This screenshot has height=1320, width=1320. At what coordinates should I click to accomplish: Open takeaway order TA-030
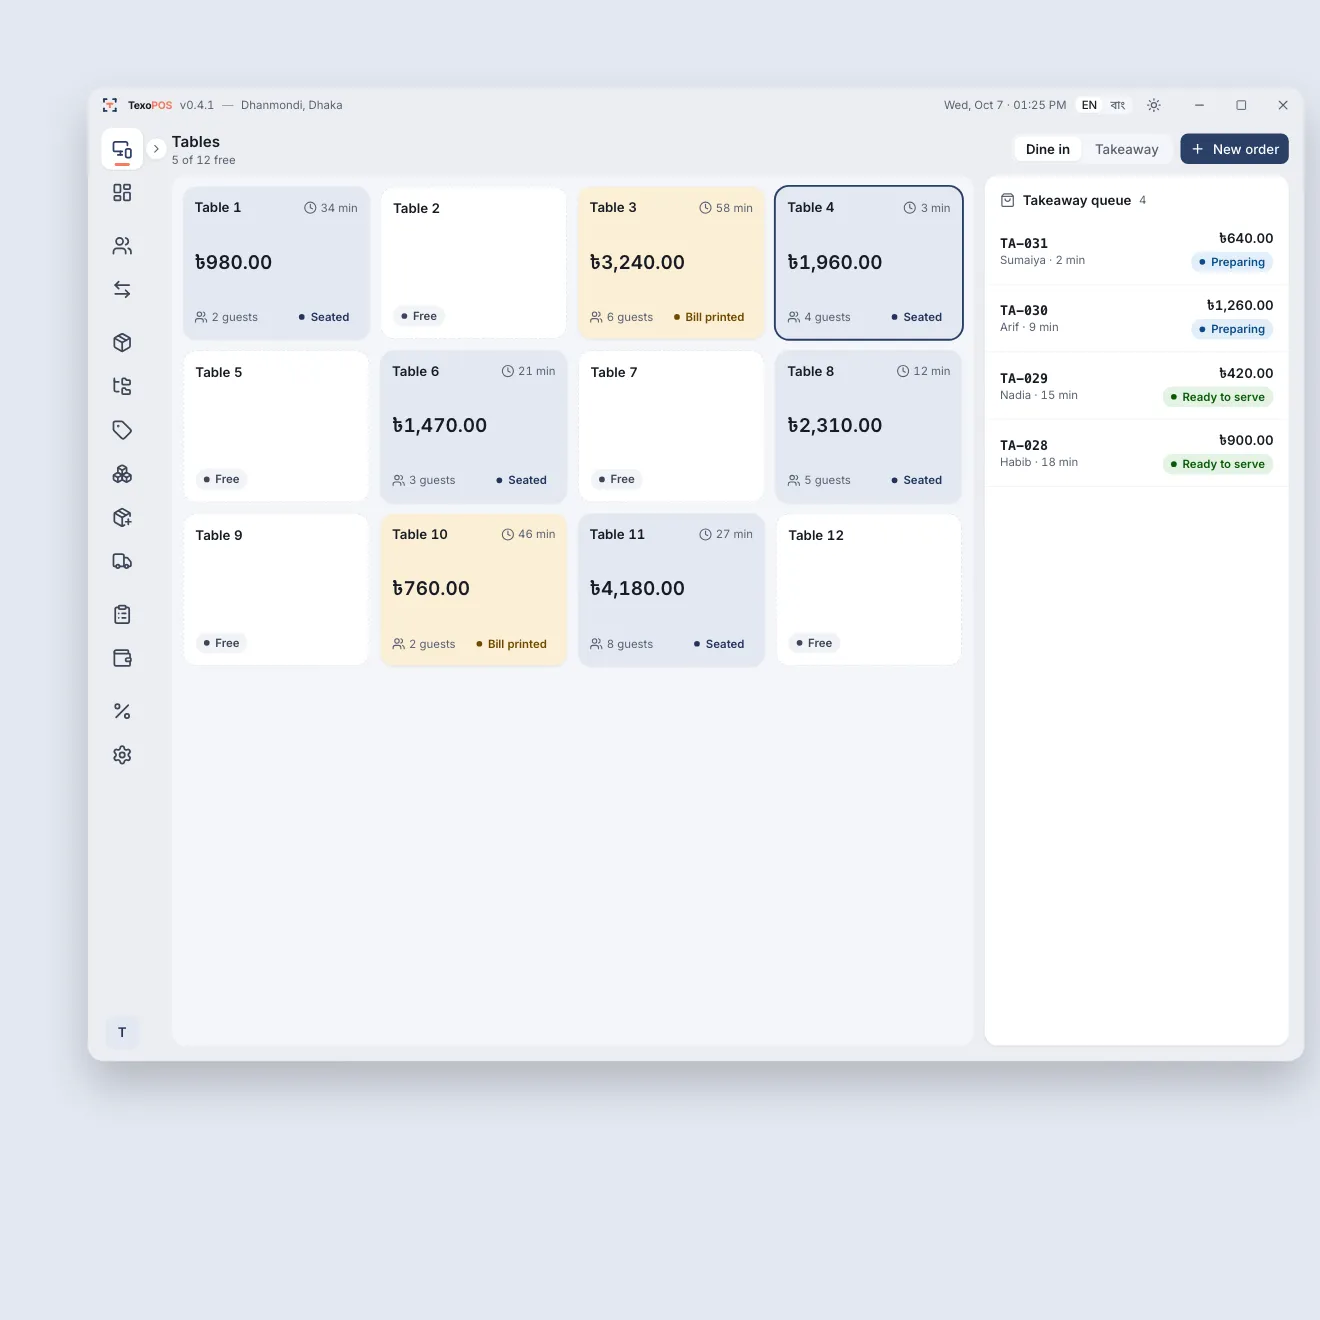point(1136,318)
